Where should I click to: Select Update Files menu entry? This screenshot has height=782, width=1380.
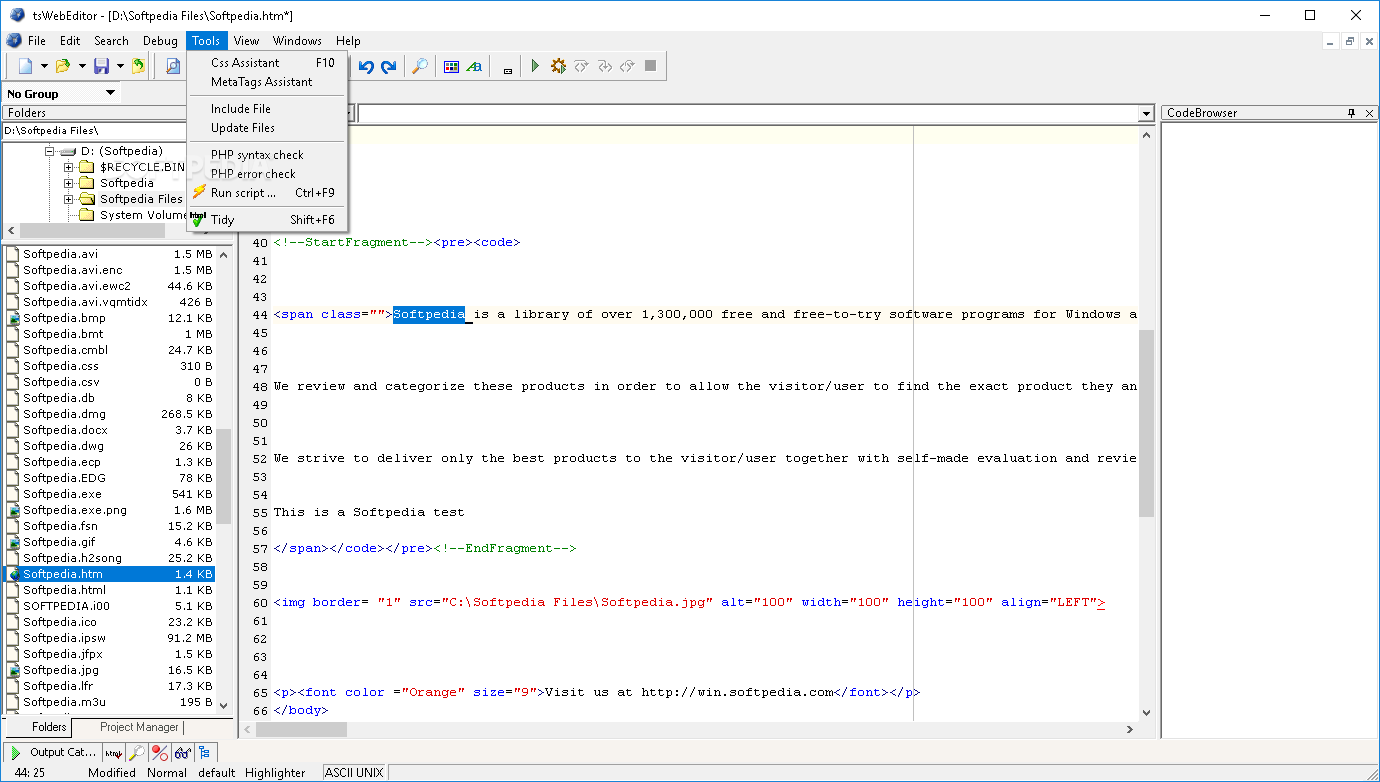(x=267, y=128)
